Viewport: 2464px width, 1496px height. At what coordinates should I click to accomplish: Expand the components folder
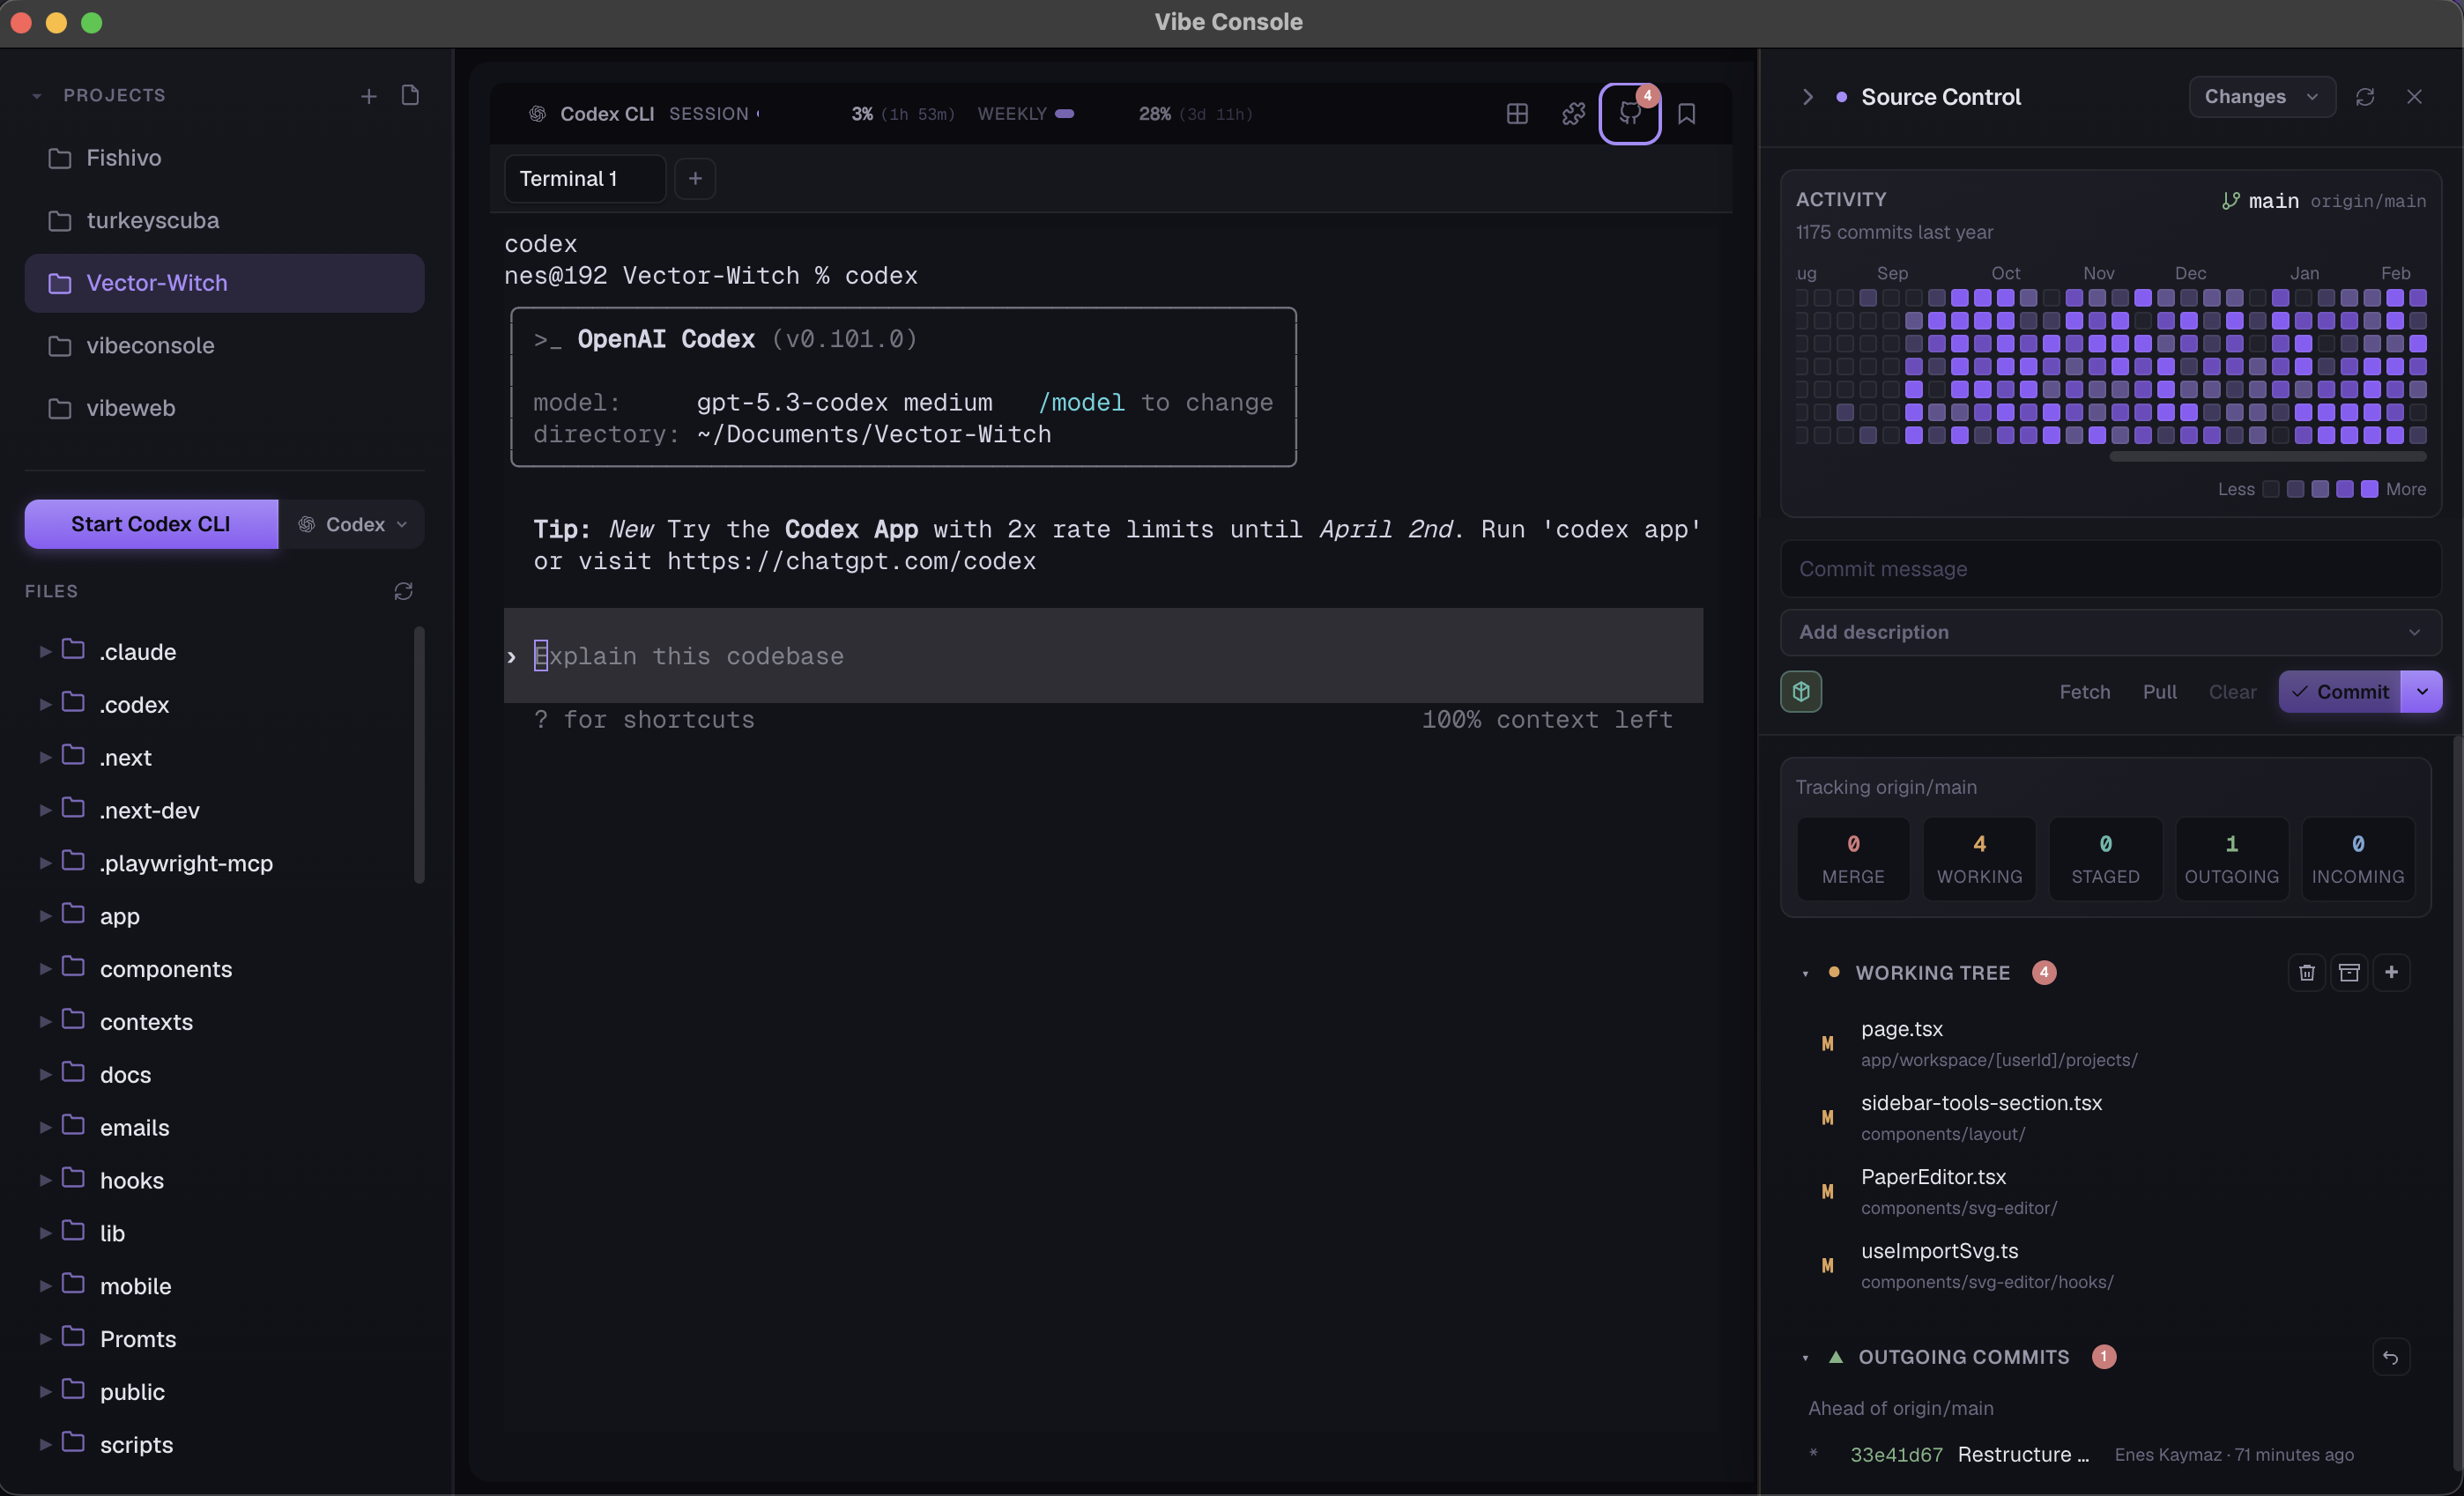(45, 969)
